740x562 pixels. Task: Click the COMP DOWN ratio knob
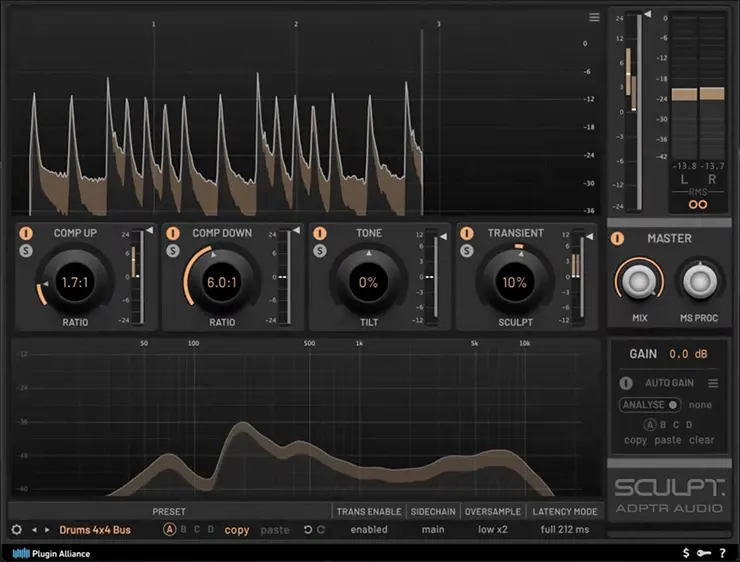point(222,282)
